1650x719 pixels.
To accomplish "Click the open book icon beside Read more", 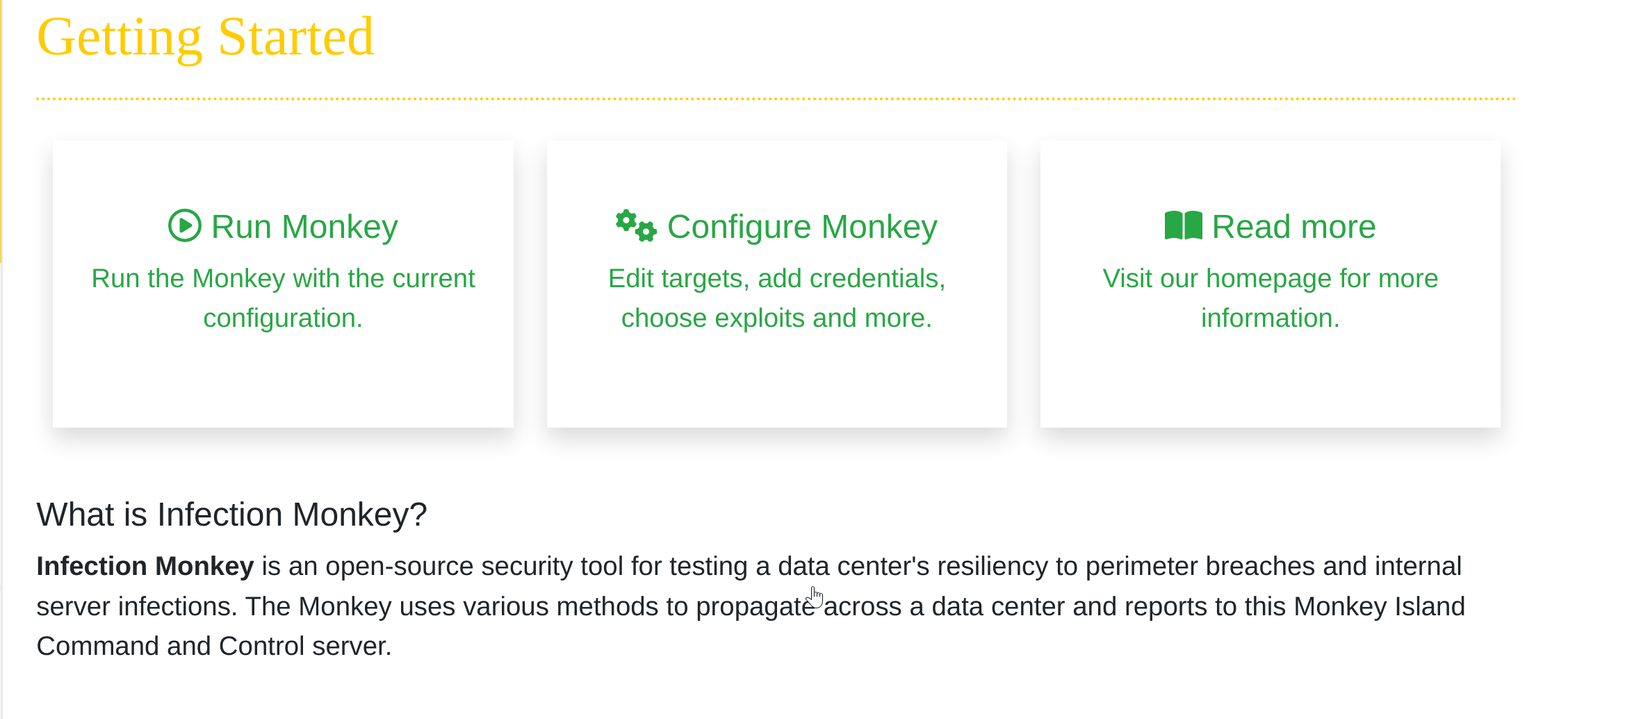I will [1183, 226].
